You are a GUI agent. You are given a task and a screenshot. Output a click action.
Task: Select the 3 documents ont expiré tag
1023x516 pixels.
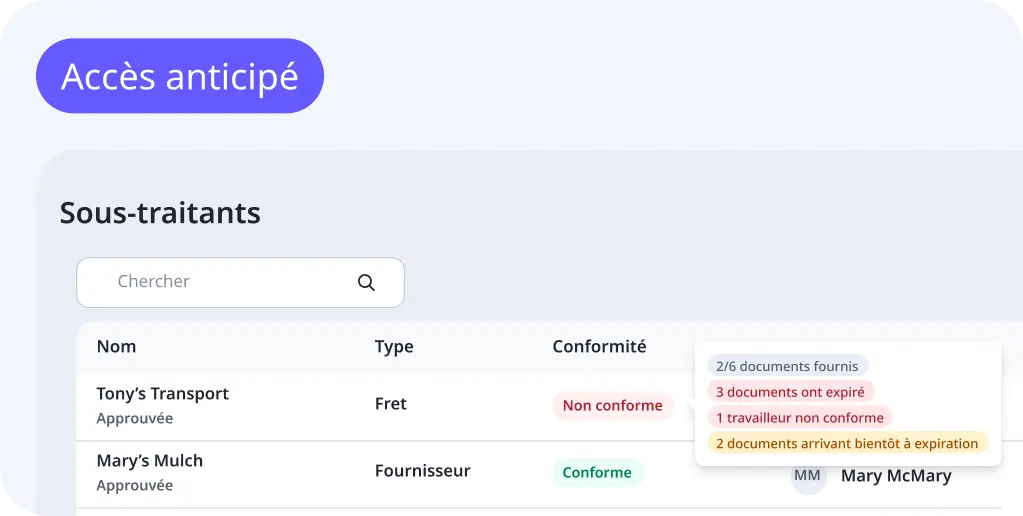click(790, 392)
